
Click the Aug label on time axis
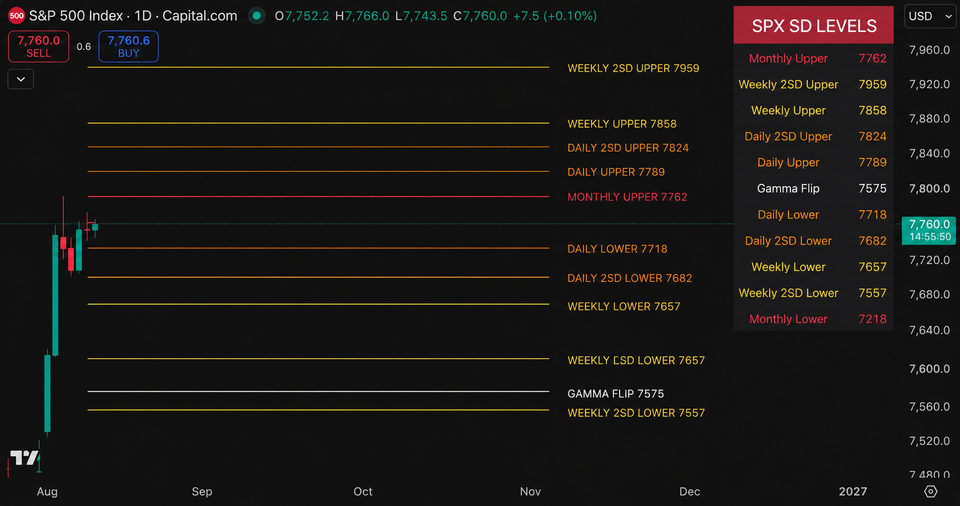click(47, 491)
